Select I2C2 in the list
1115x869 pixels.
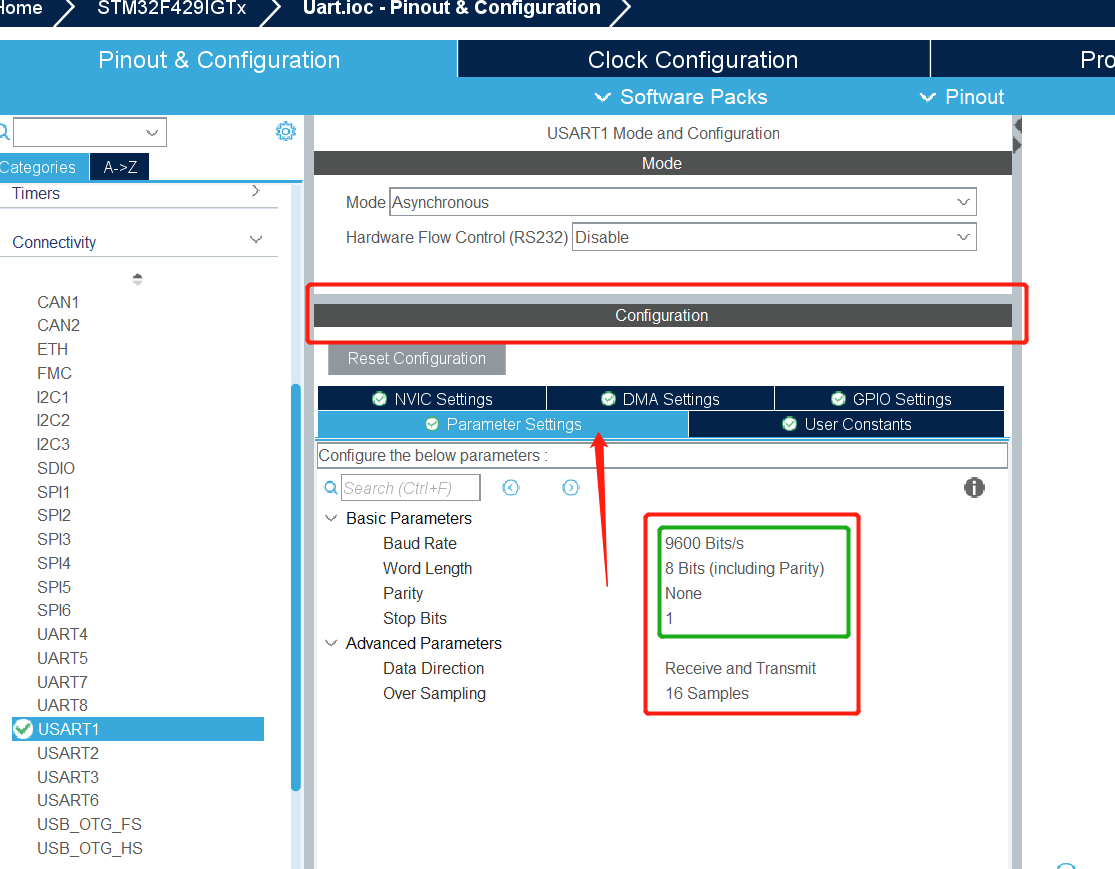(53, 420)
